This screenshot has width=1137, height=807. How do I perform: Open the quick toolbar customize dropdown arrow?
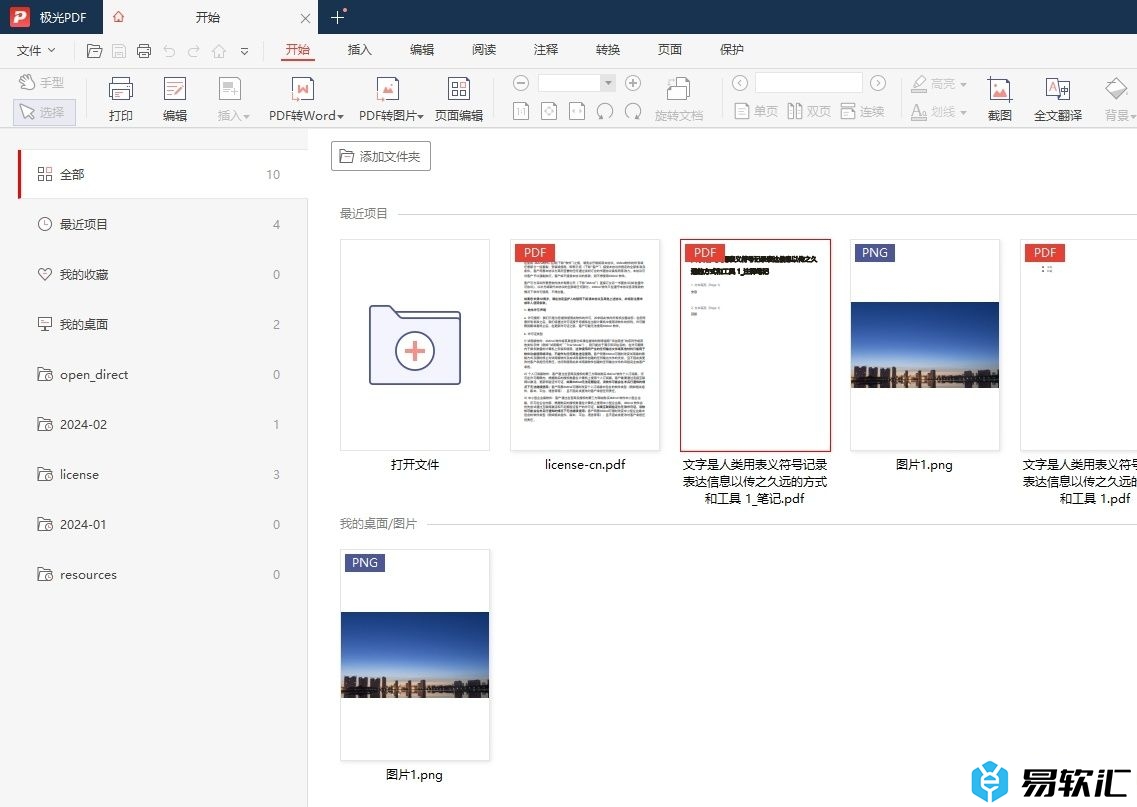pos(244,51)
